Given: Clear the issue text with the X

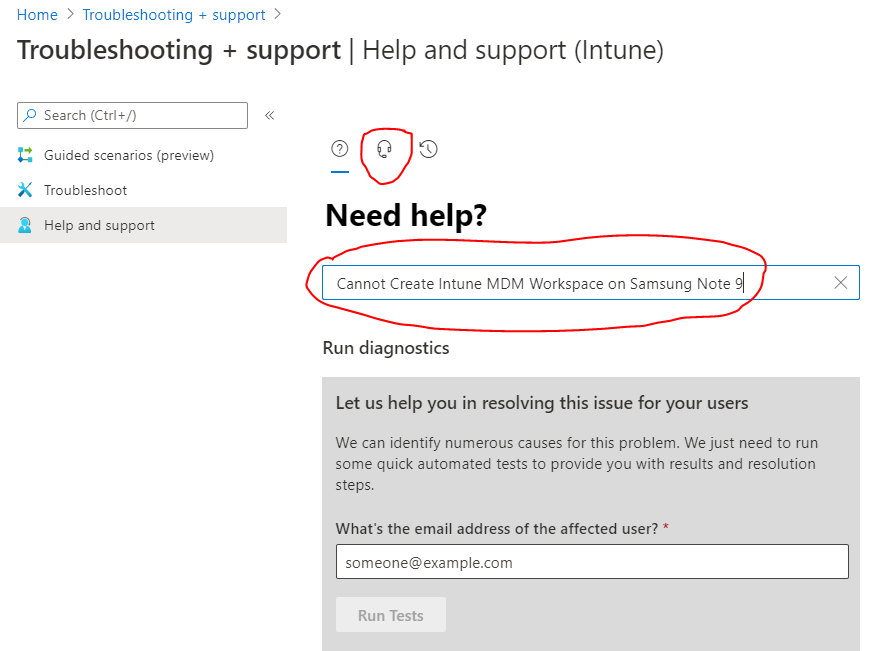Looking at the screenshot, I should [841, 282].
